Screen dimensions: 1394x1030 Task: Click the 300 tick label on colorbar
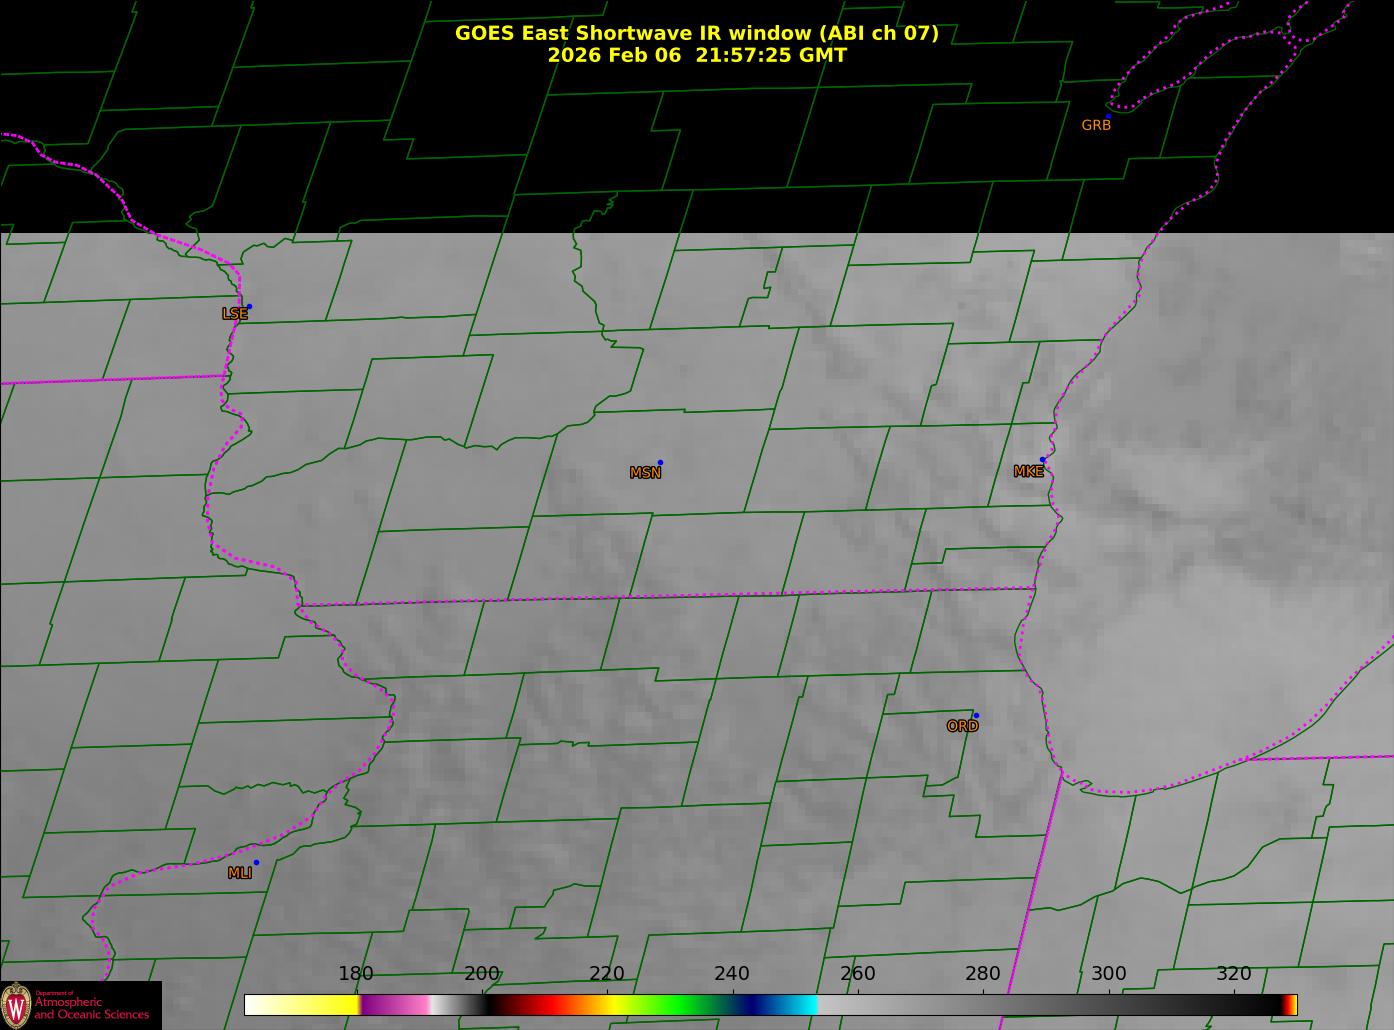1108,974
